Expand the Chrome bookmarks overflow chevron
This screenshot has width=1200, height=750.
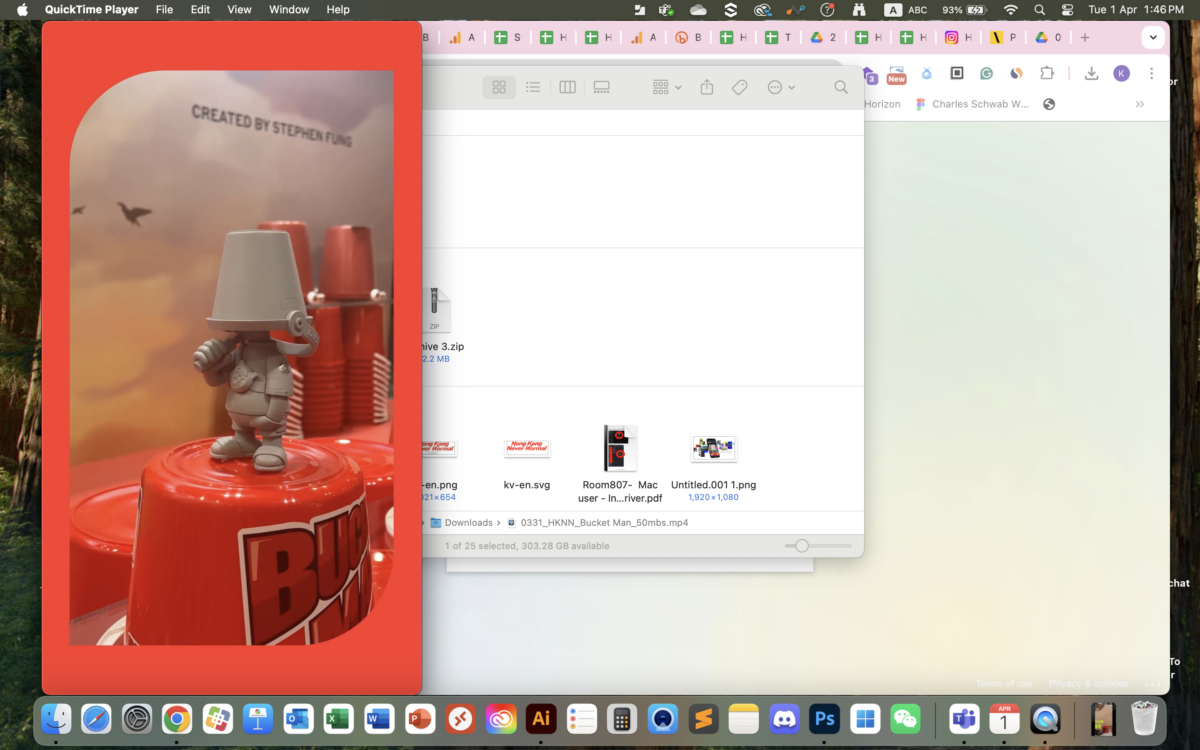pos(1139,104)
